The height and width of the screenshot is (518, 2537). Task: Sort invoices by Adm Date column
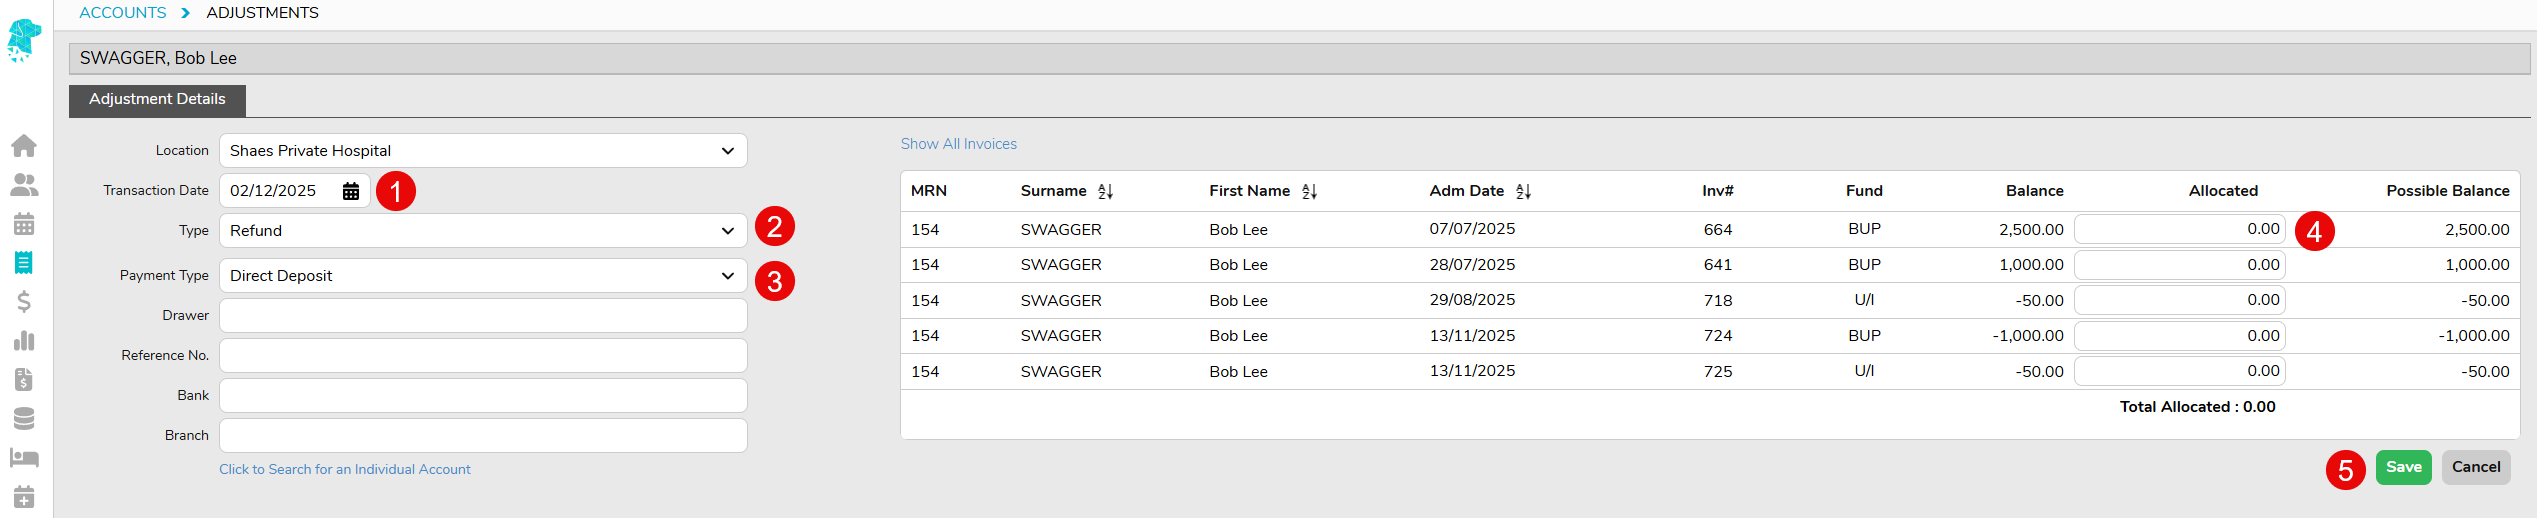[1523, 191]
